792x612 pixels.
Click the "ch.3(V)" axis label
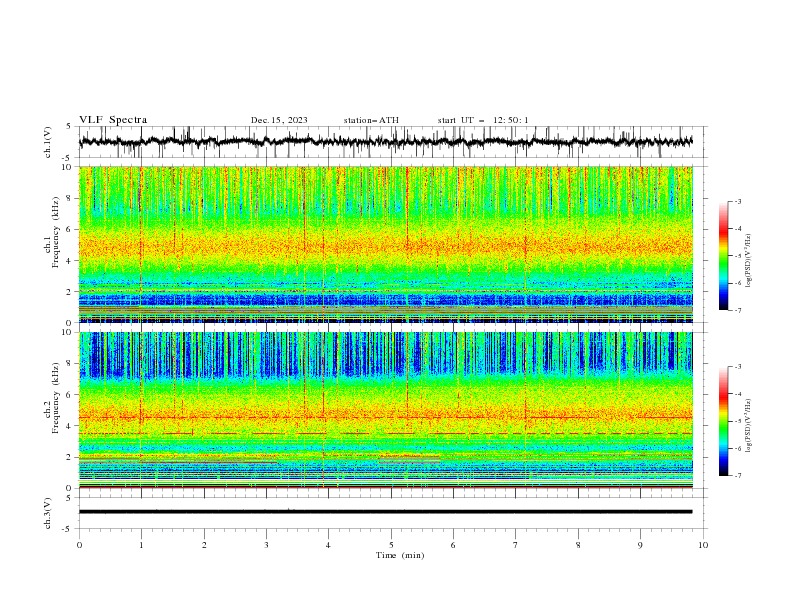coord(48,513)
